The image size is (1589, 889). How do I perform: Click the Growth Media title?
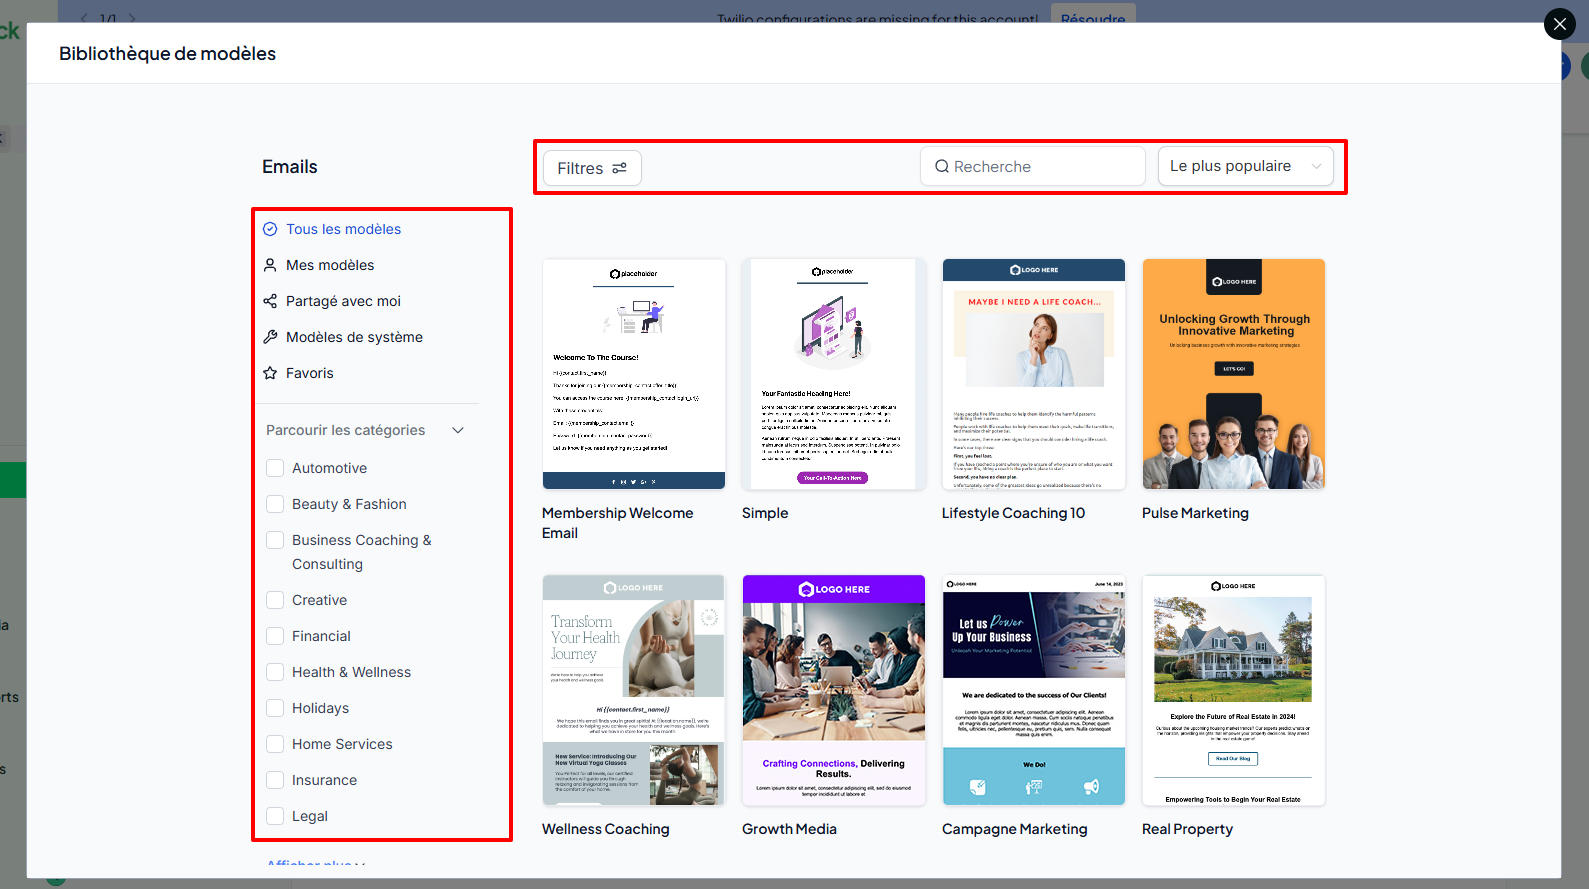(789, 829)
